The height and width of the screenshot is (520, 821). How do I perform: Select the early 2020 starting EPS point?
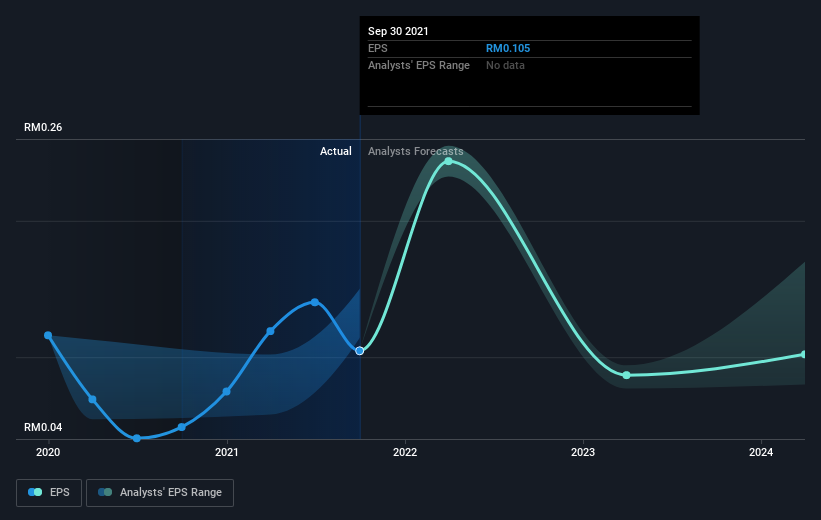point(48,335)
